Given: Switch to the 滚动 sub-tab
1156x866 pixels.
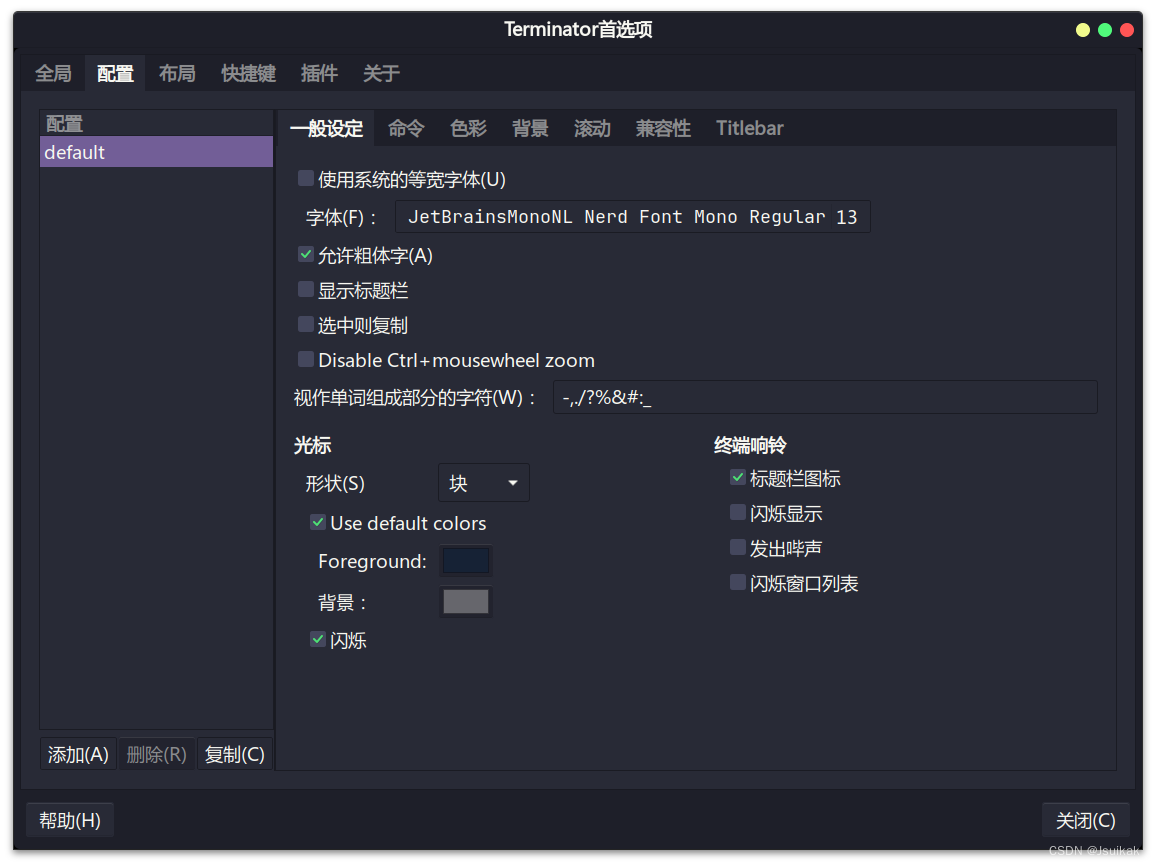Looking at the screenshot, I should (592, 128).
